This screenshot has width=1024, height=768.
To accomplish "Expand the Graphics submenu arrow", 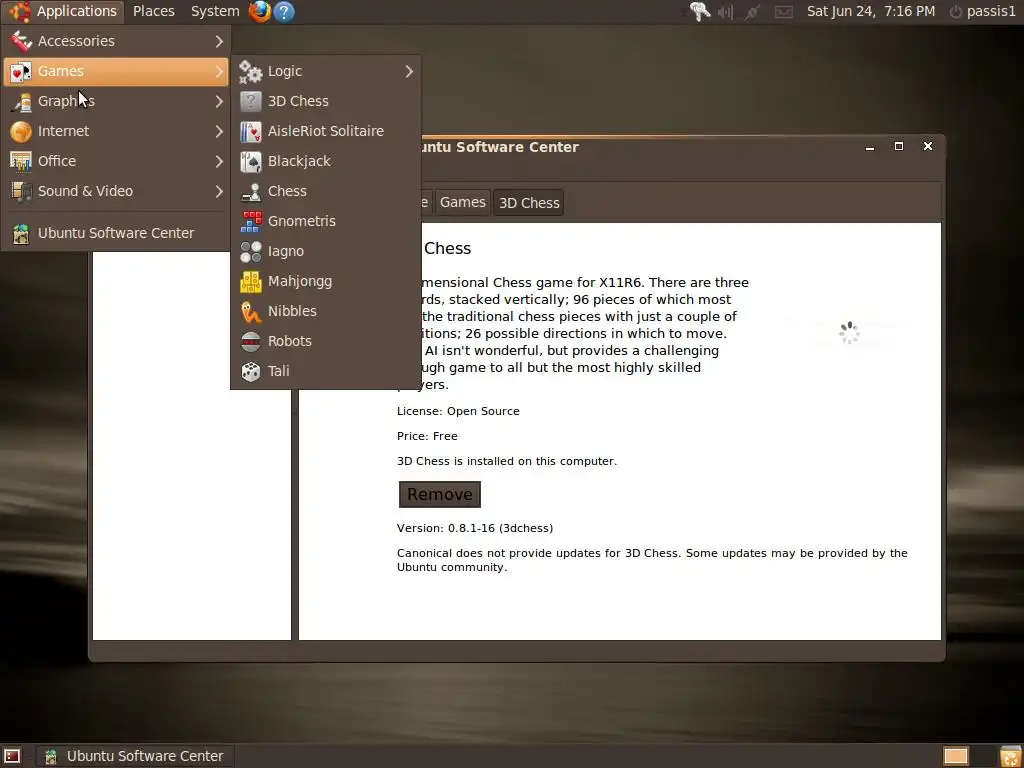I will (x=219, y=101).
